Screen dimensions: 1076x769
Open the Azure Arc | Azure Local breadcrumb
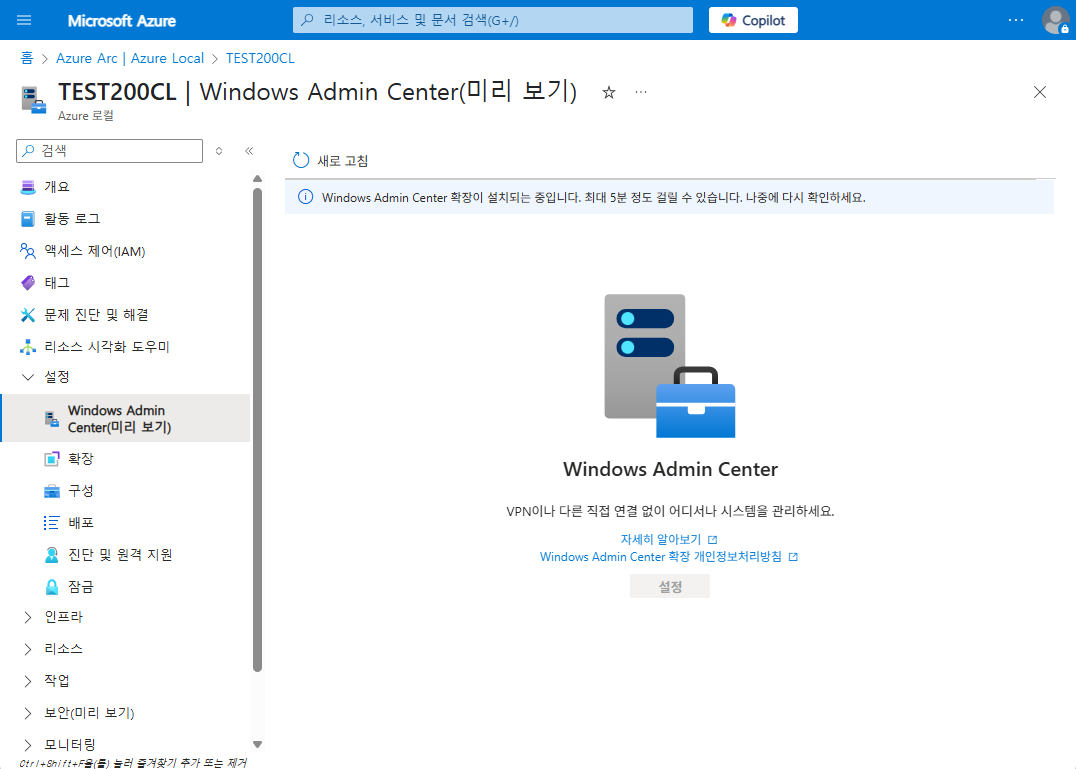(130, 58)
